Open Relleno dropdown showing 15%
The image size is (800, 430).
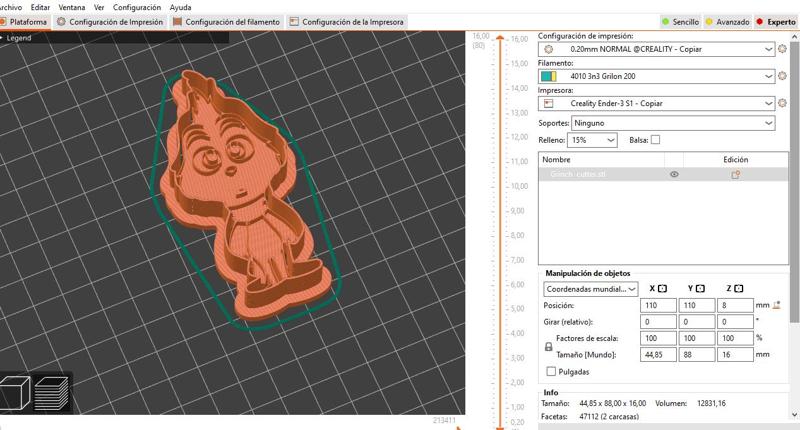(592, 140)
